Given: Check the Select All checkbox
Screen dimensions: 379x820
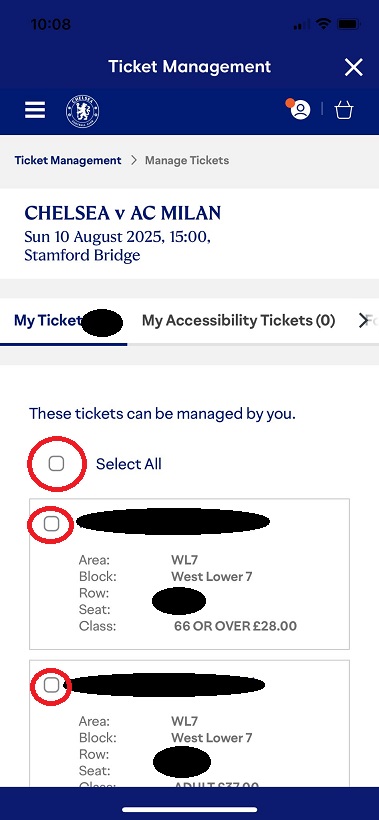Looking at the screenshot, I should (x=56, y=463).
